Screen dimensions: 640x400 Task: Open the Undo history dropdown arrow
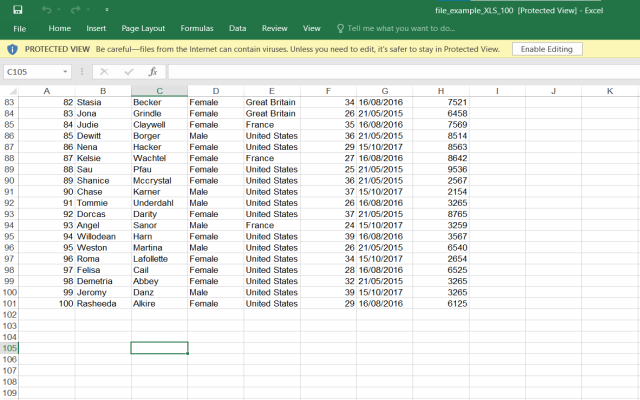tap(60, 9)
